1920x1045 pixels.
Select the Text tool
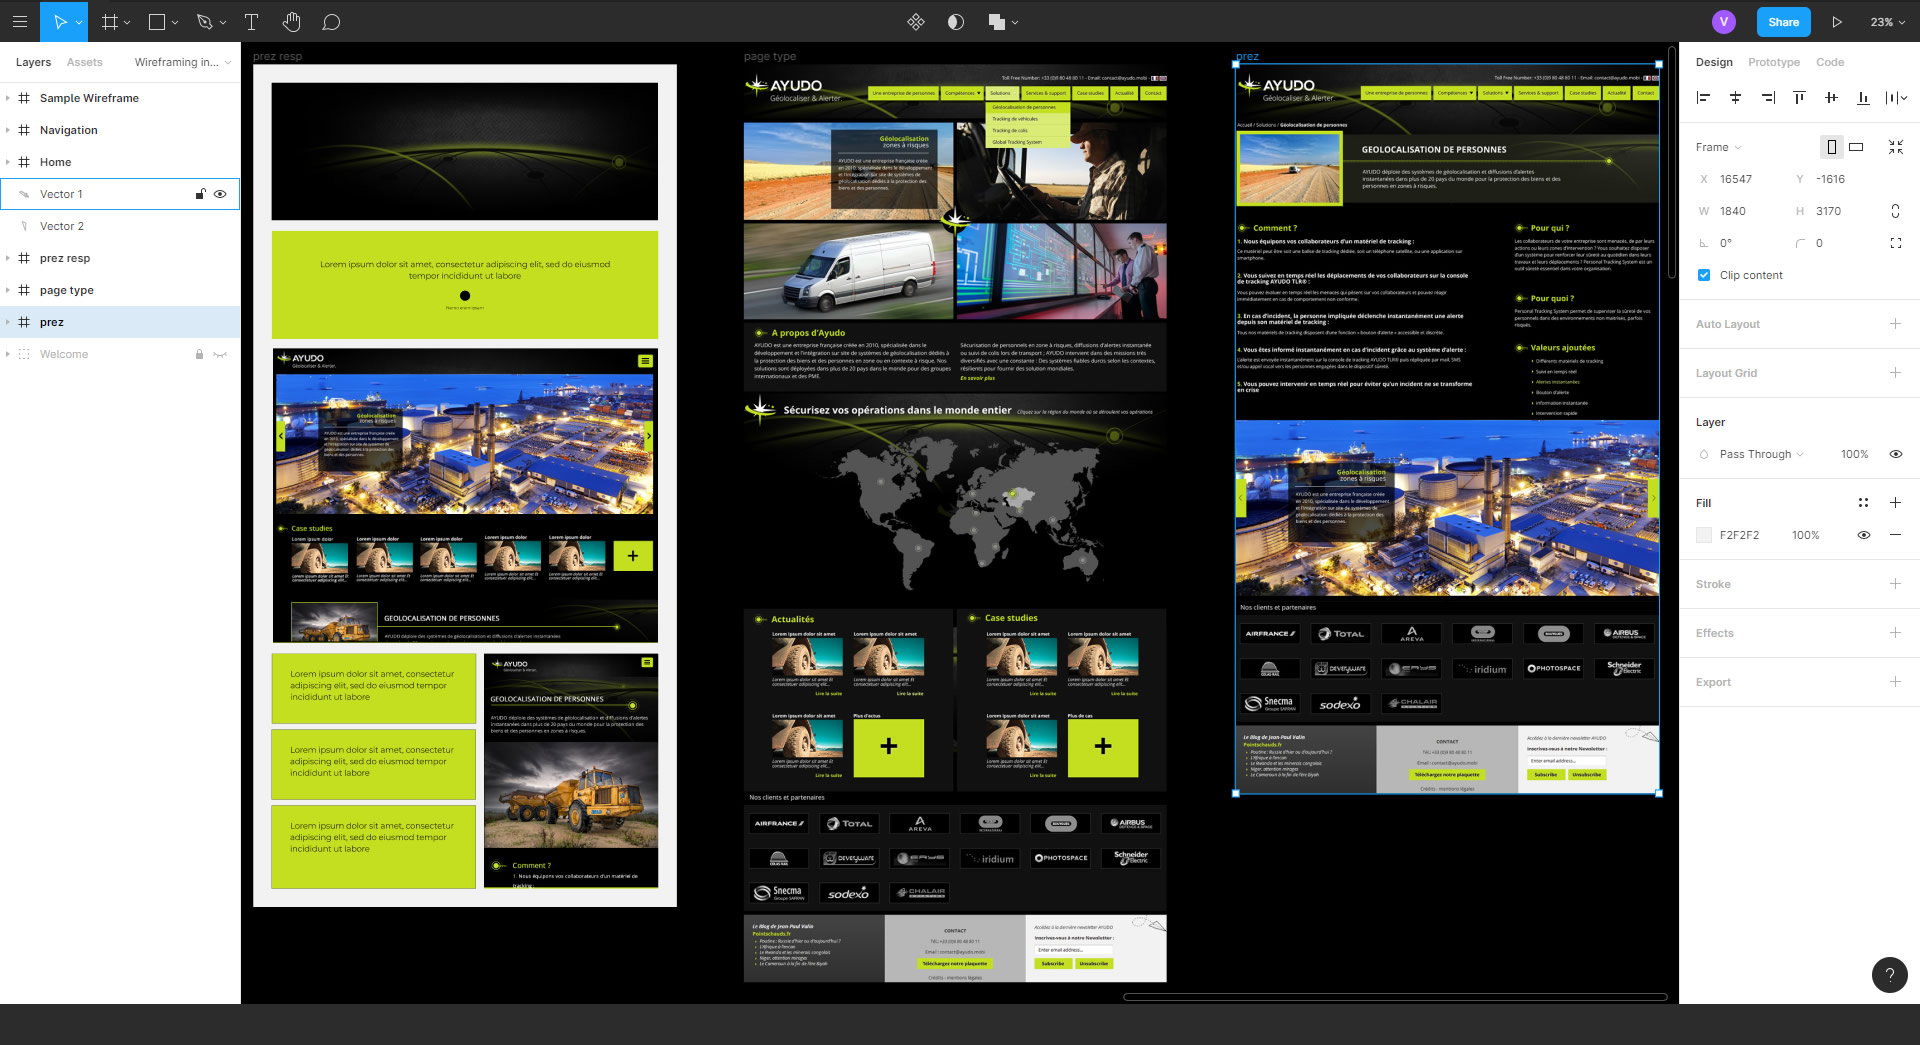251,21
